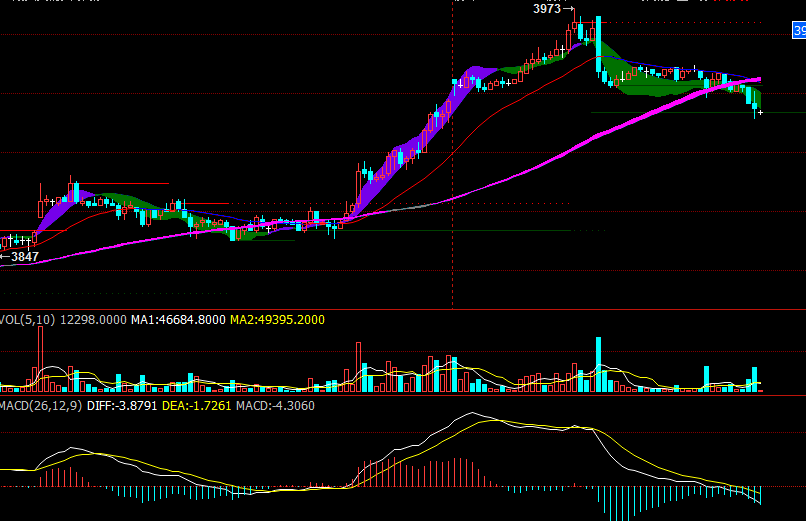
Task: Click the last candlestick on the chart
Action: (761, 112)
